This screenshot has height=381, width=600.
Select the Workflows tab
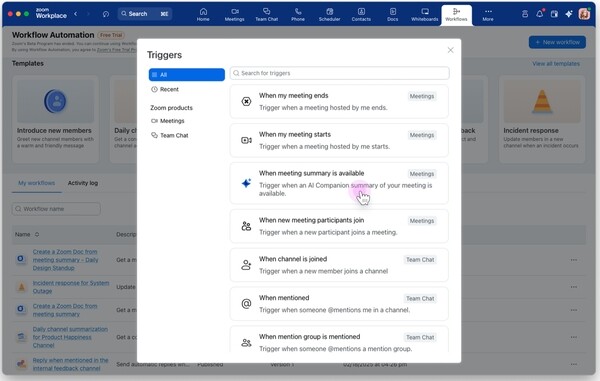tap(456, 15)
